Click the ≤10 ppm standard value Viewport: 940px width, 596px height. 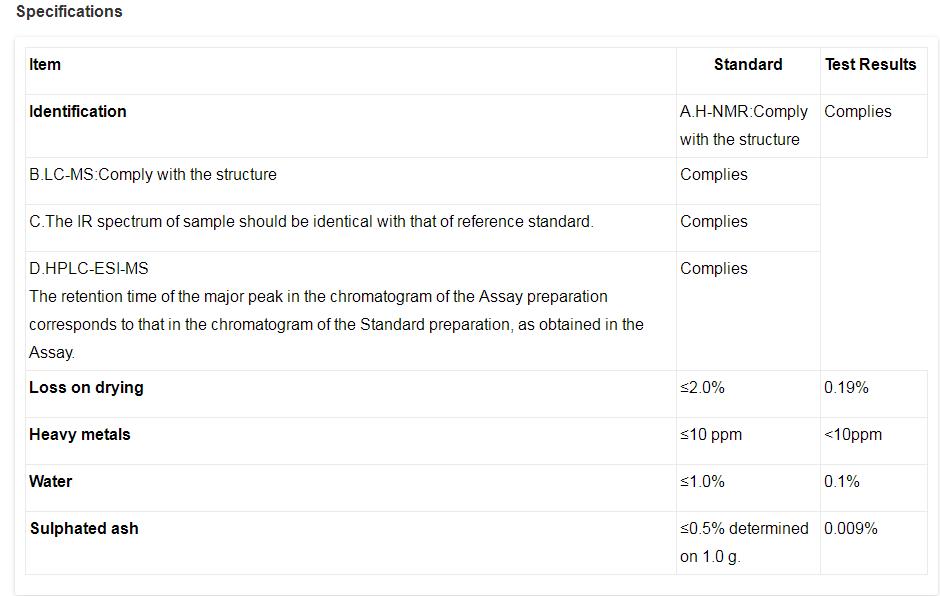coord(711,435)
